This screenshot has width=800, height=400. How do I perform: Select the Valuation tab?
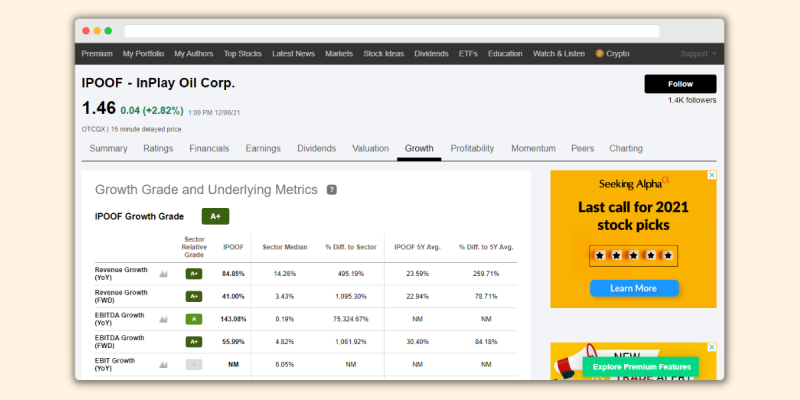click(370, 148)
